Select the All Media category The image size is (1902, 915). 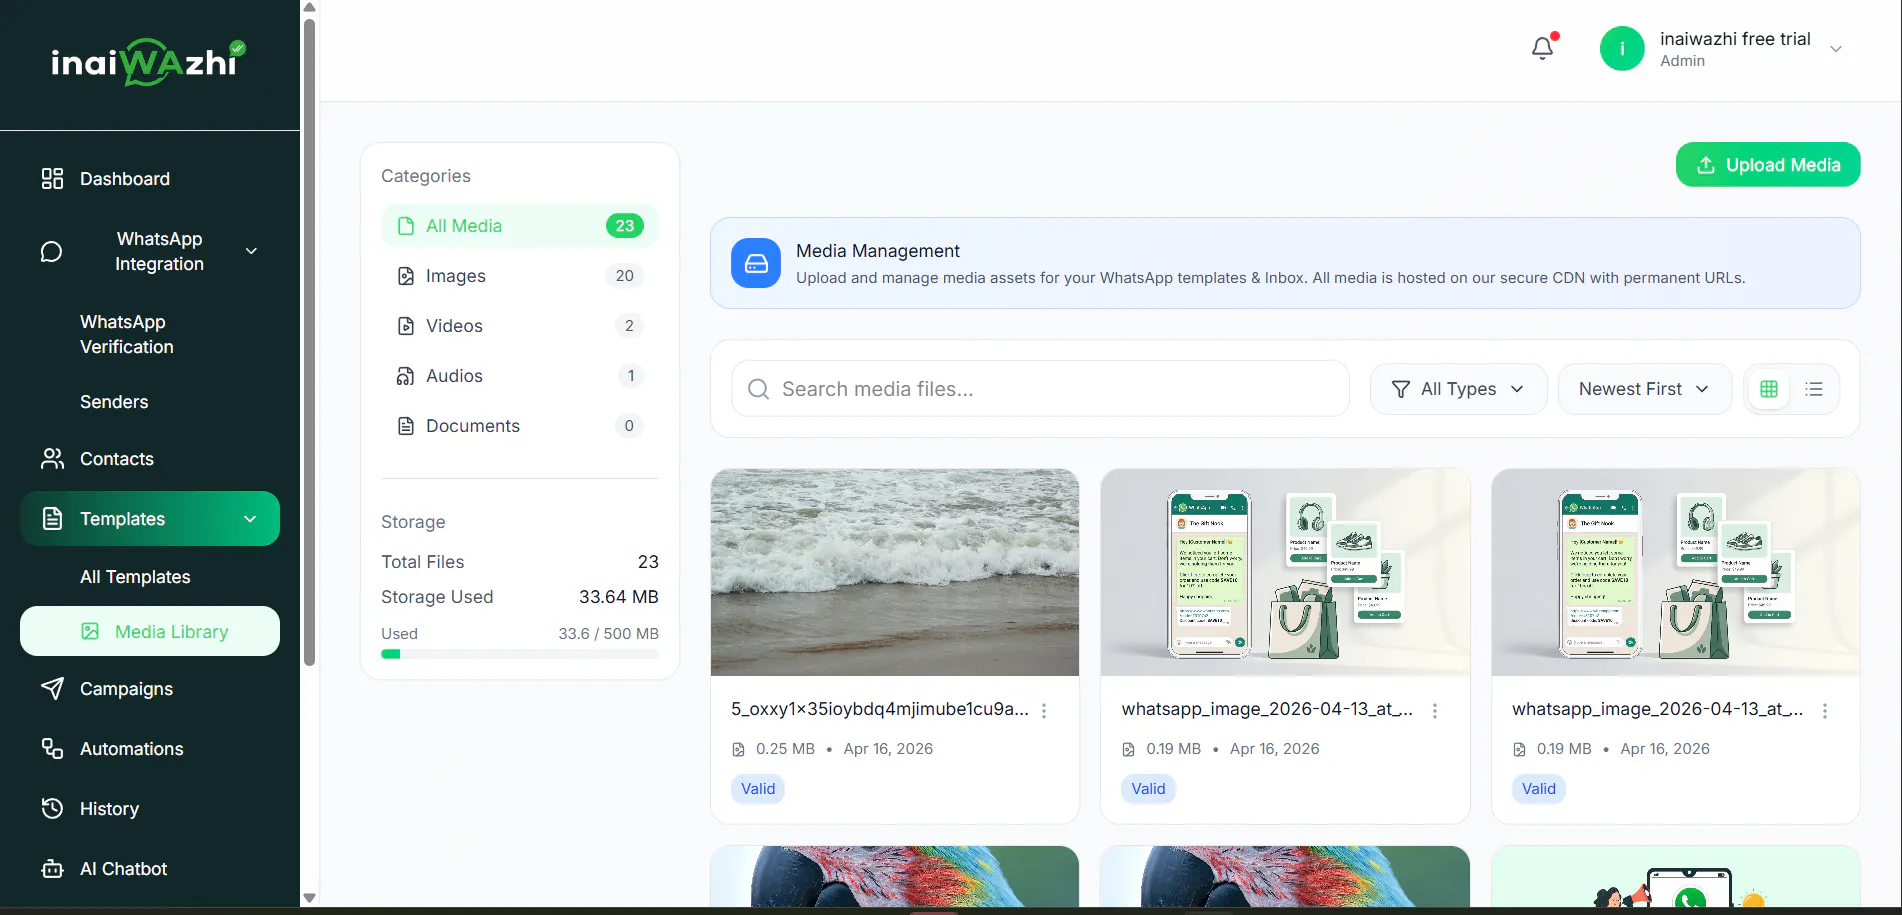[520, 226]
